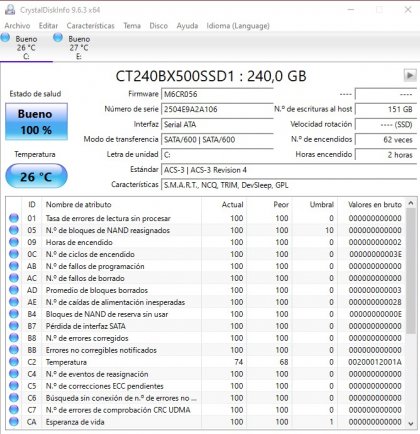Select row 'Tasa de errores de lectura sin procesar'
Image resolution: width=420 pixels, height=434 pixels.
tap(206, 218)
